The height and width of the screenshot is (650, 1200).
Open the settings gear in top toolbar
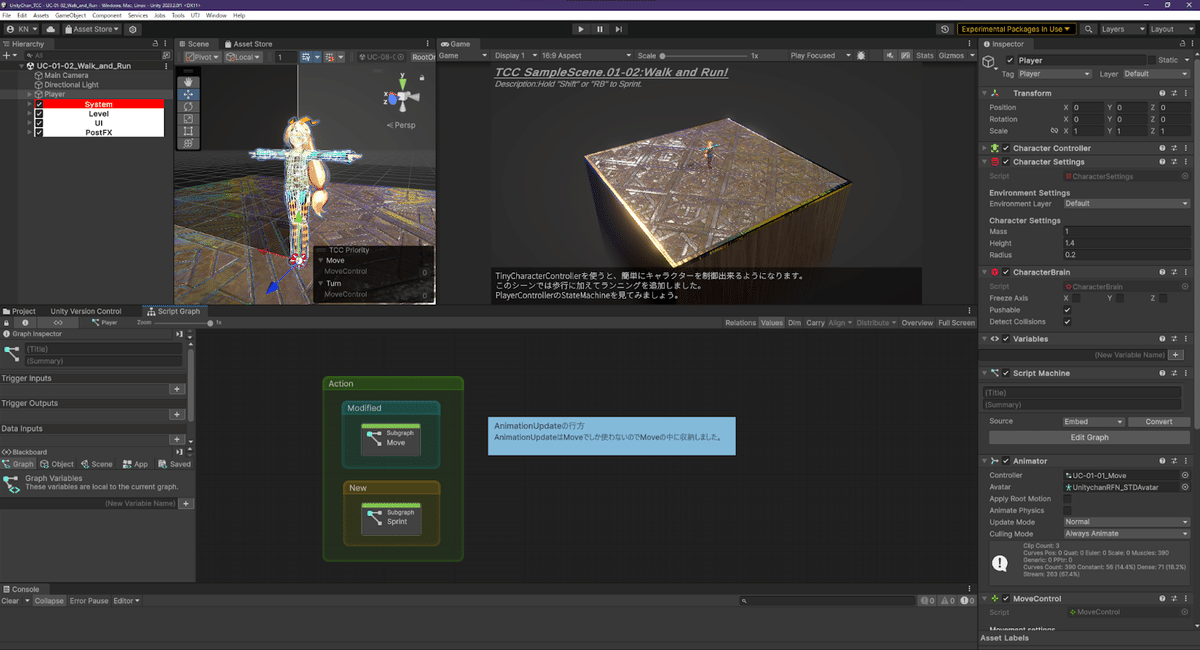pyautogui.click(x=133, y=29)
